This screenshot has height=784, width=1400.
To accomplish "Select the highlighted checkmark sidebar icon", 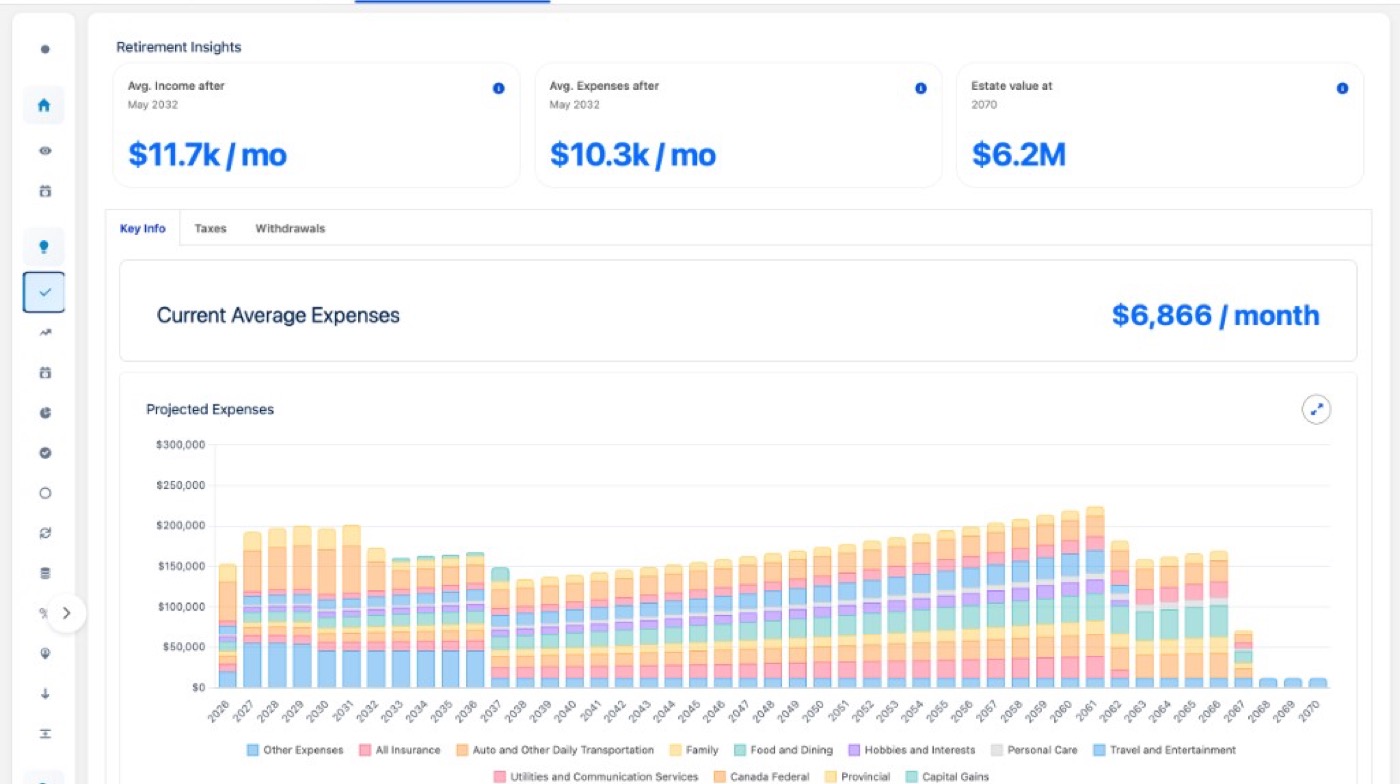I will pos(44,293).
